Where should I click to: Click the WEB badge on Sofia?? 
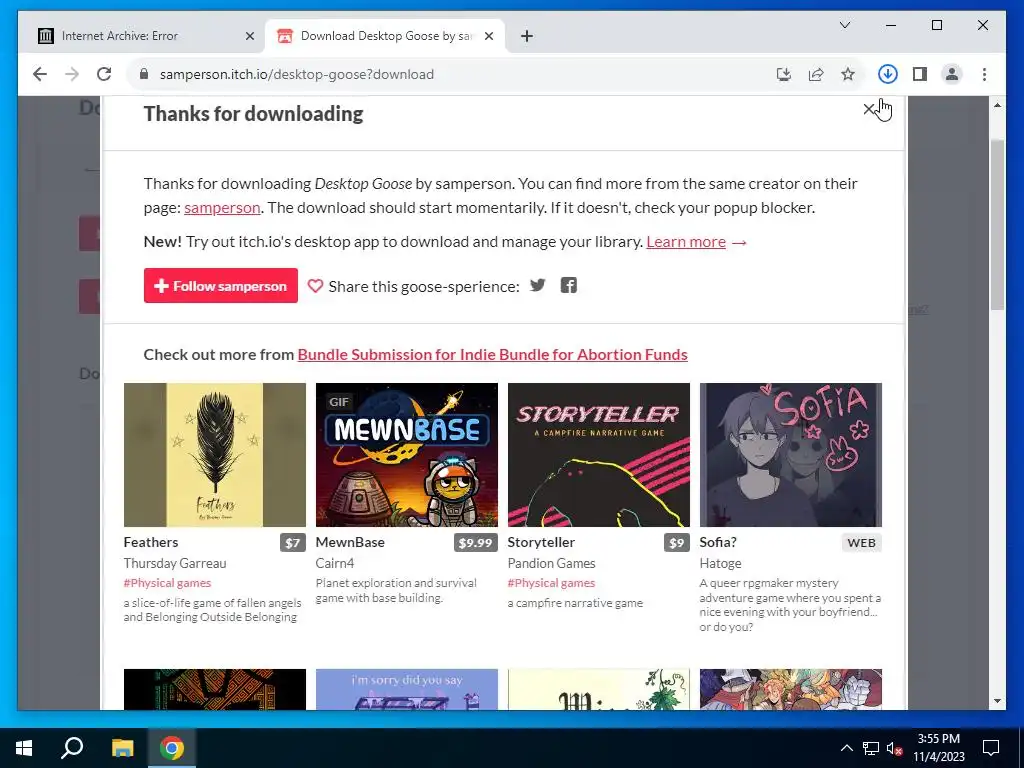pyautogui.click(x=861, y=543)
